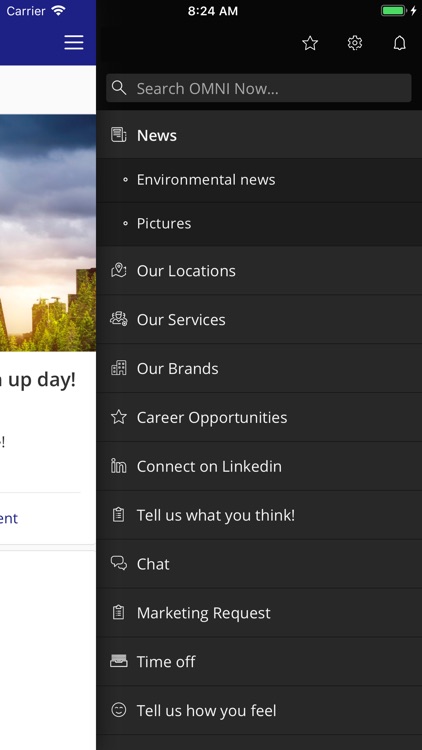422x750 pixels.
Task: Open Tell us what you think! form
Action: pos(259,515)
